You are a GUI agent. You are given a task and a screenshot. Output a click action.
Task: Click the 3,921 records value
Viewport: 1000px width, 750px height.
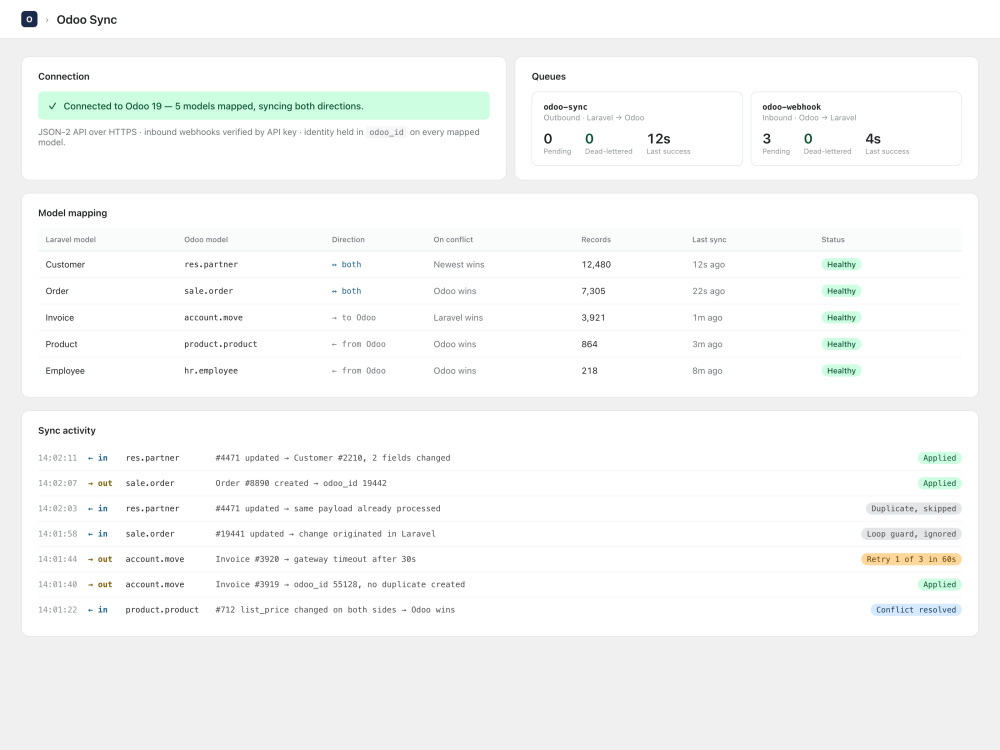coord(593,318)
